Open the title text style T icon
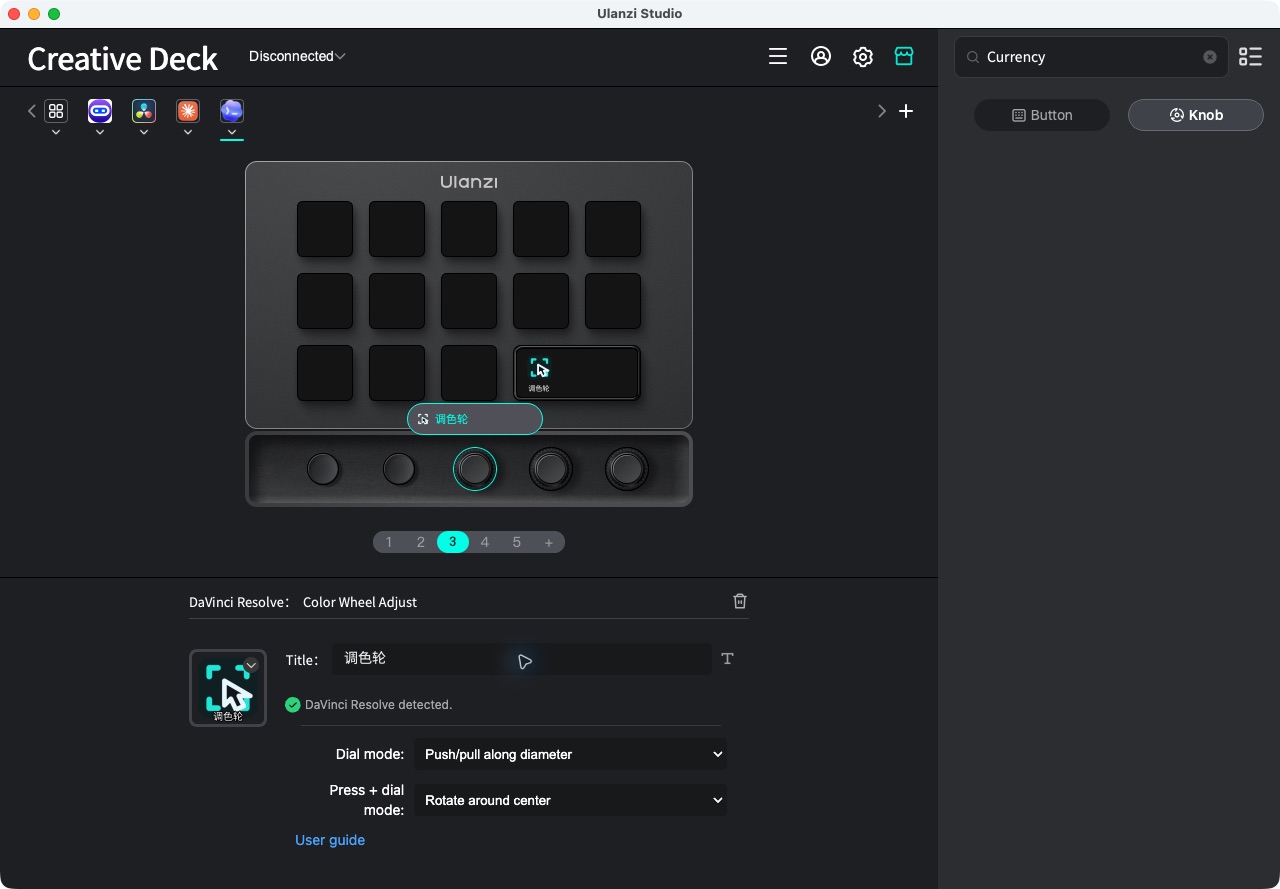 click(x=728, y=659)
